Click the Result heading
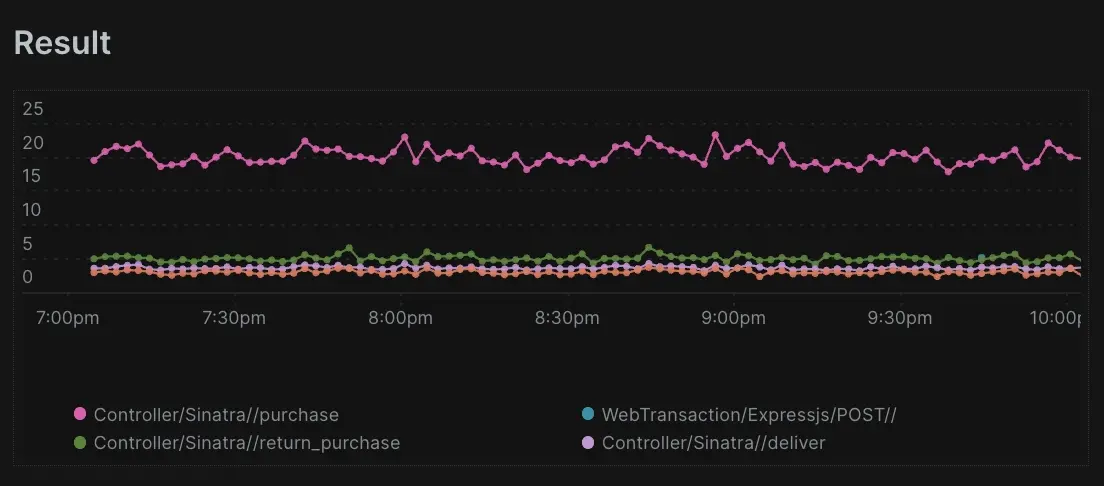 pyautogui.click(x=62, y=43)
